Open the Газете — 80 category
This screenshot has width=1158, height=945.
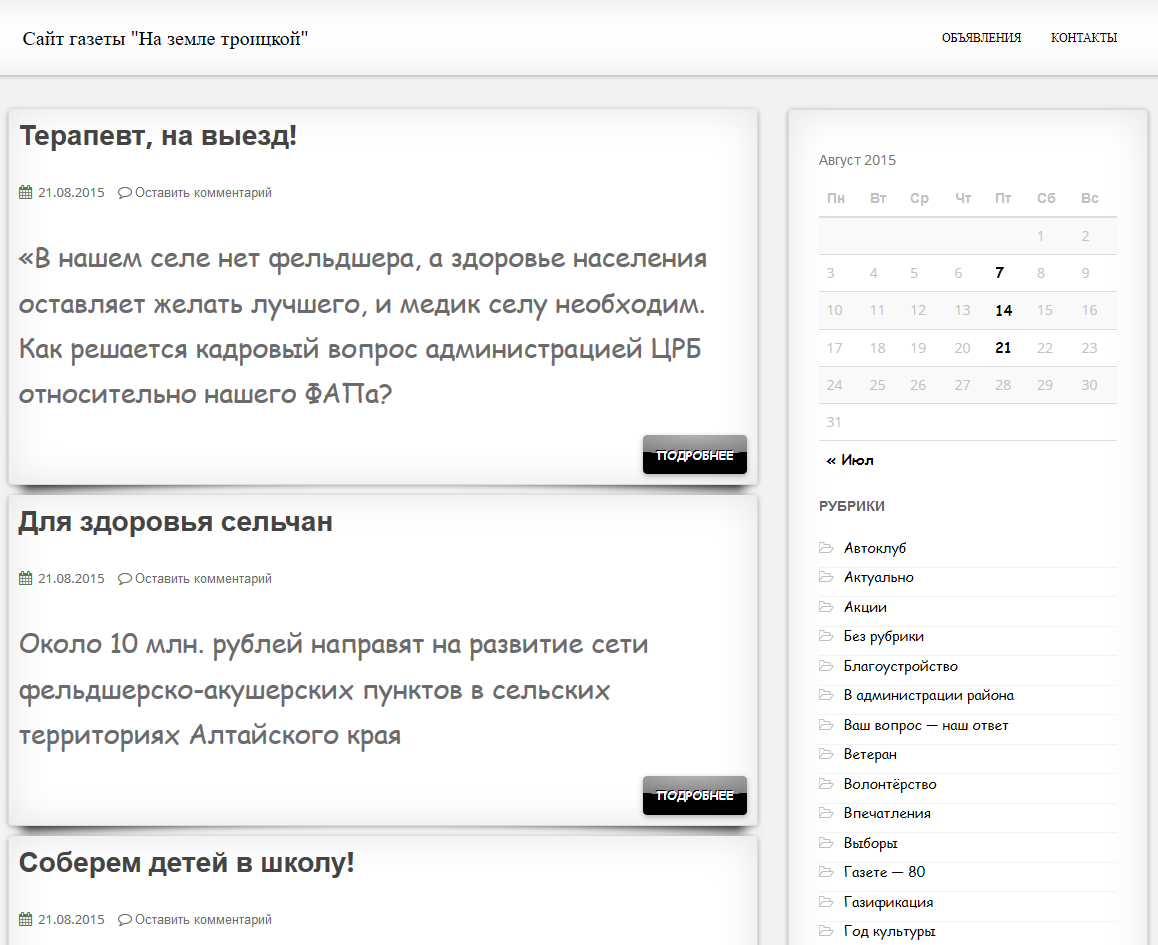click(884, 873)
